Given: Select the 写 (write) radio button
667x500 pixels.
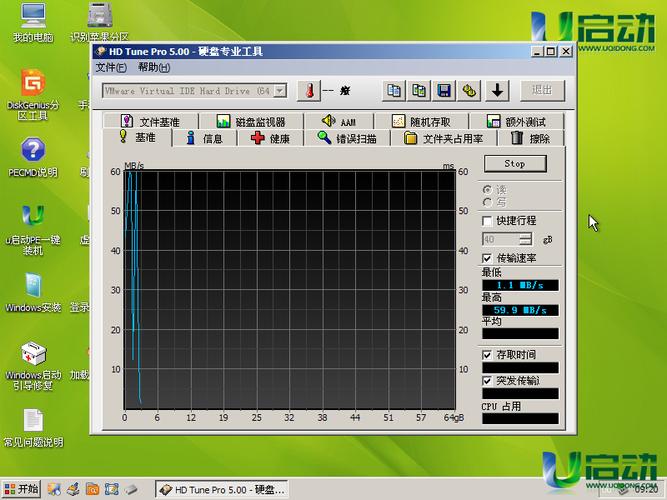Looking at the screenshot, I should (x=487, y=203).
